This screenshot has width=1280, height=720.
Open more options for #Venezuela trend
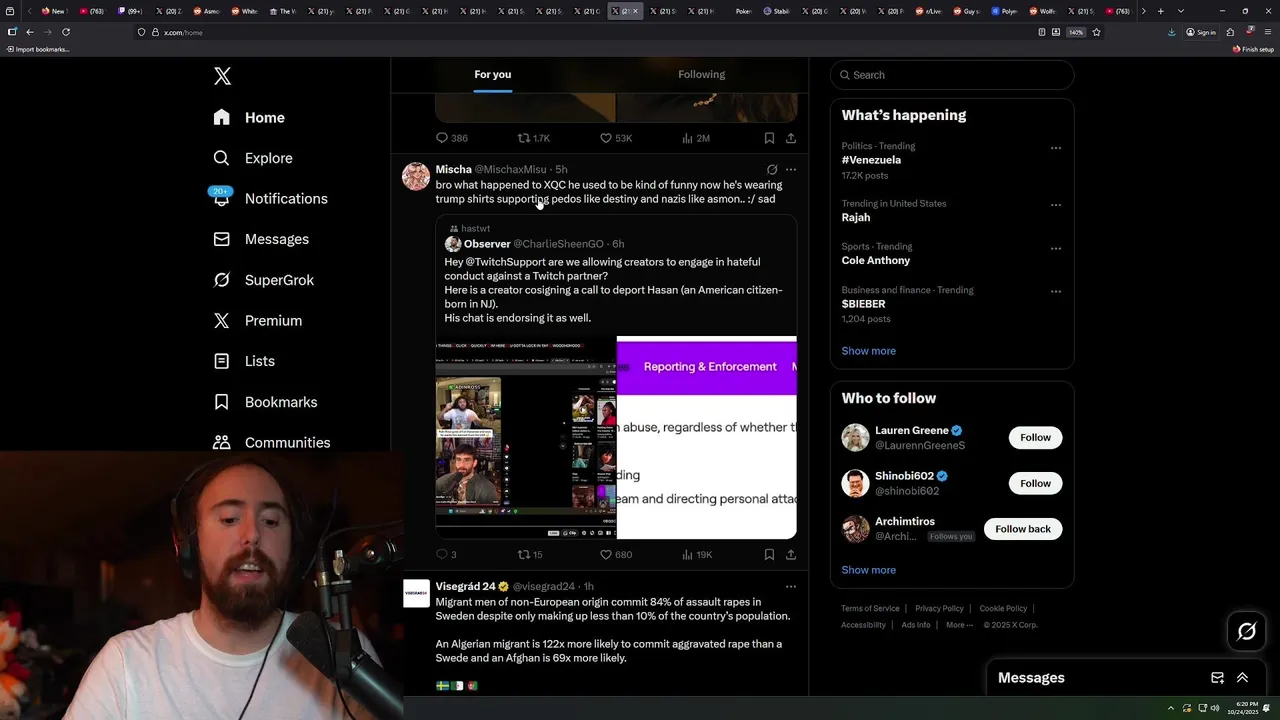pos(1056,148)
